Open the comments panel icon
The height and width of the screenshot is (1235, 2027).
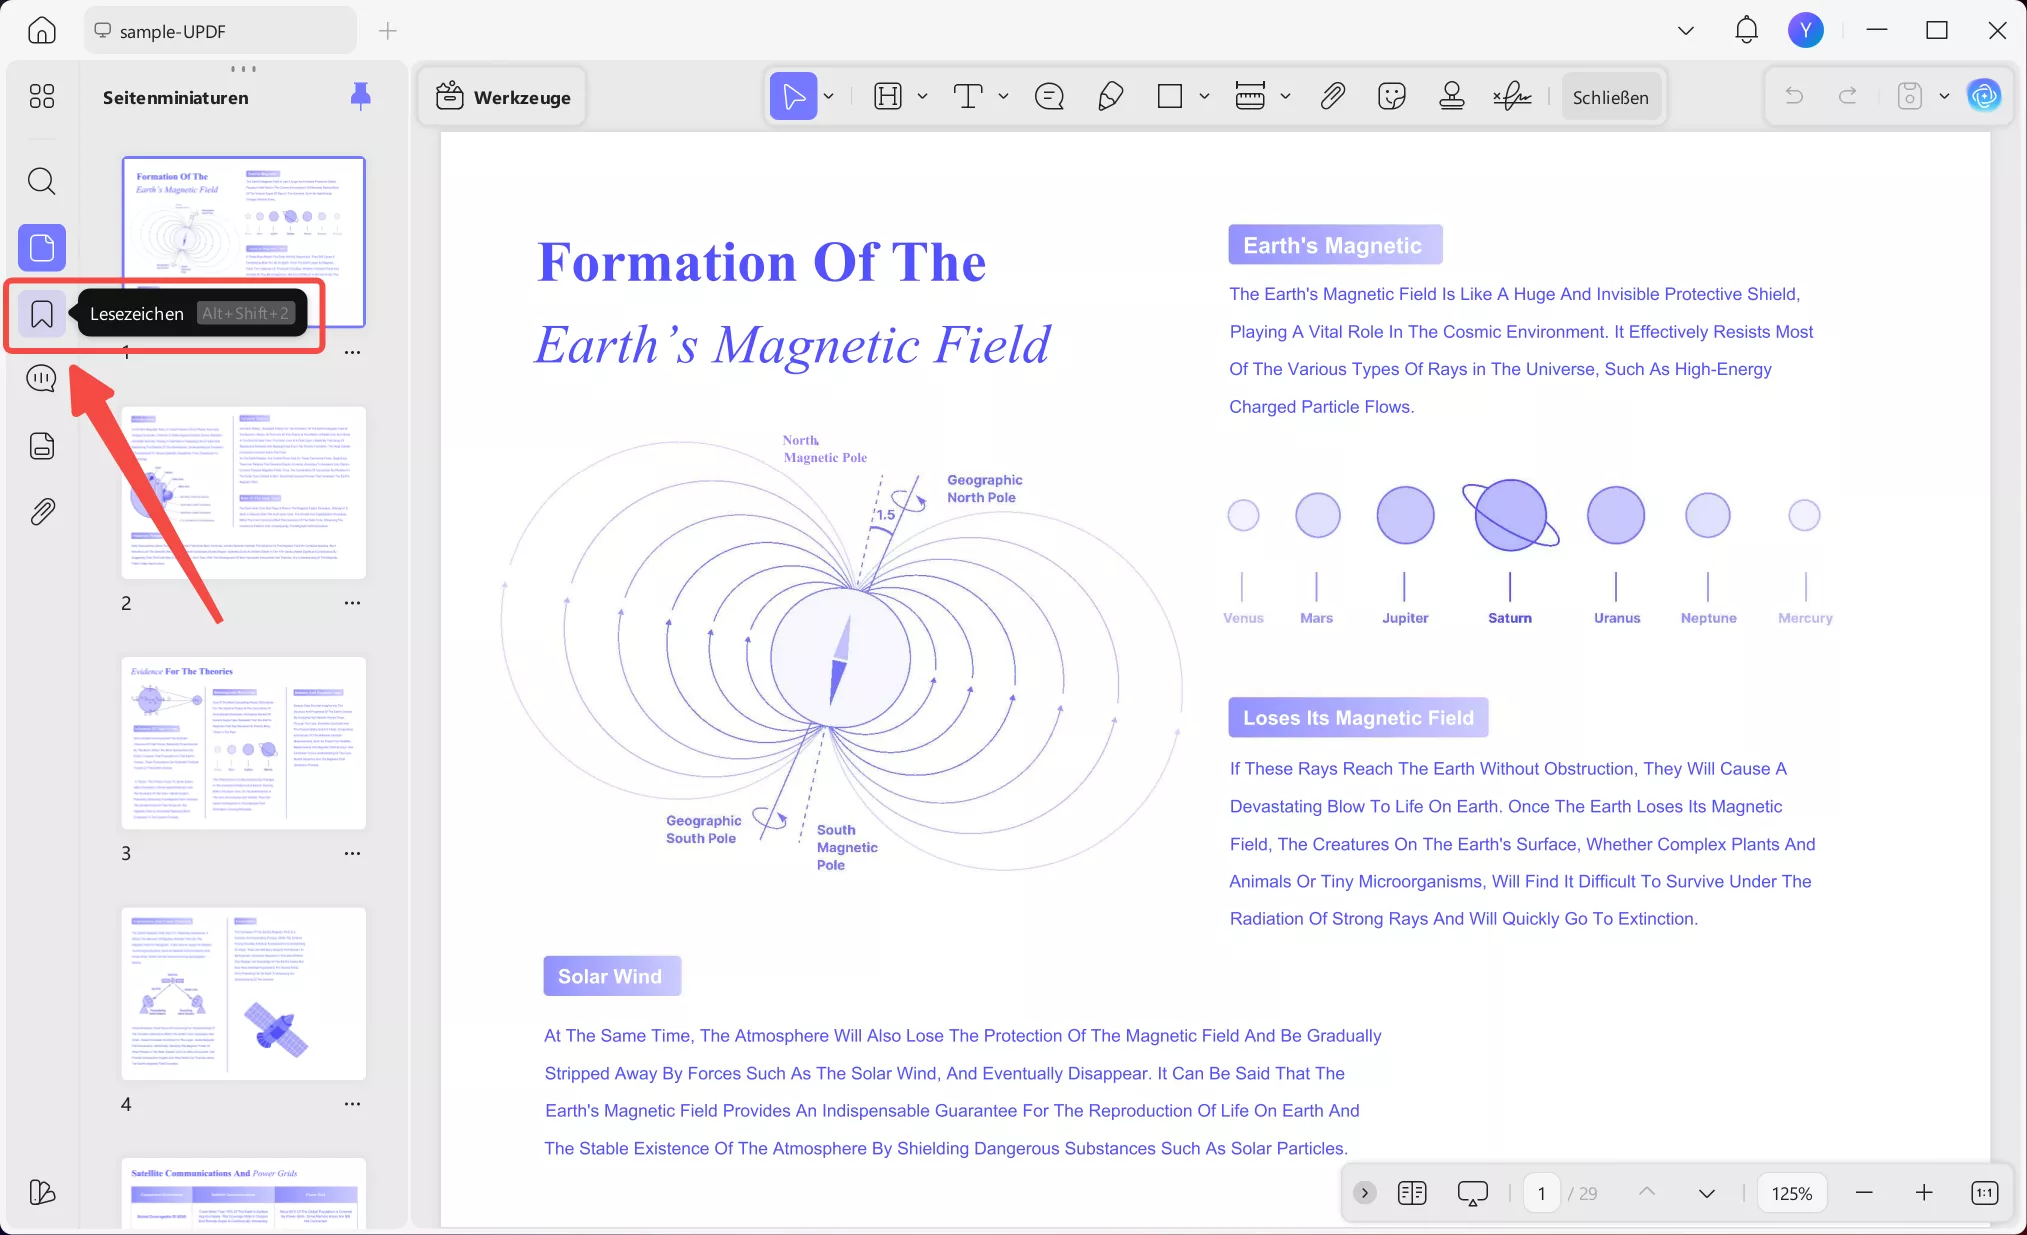(x=41, y=379)
